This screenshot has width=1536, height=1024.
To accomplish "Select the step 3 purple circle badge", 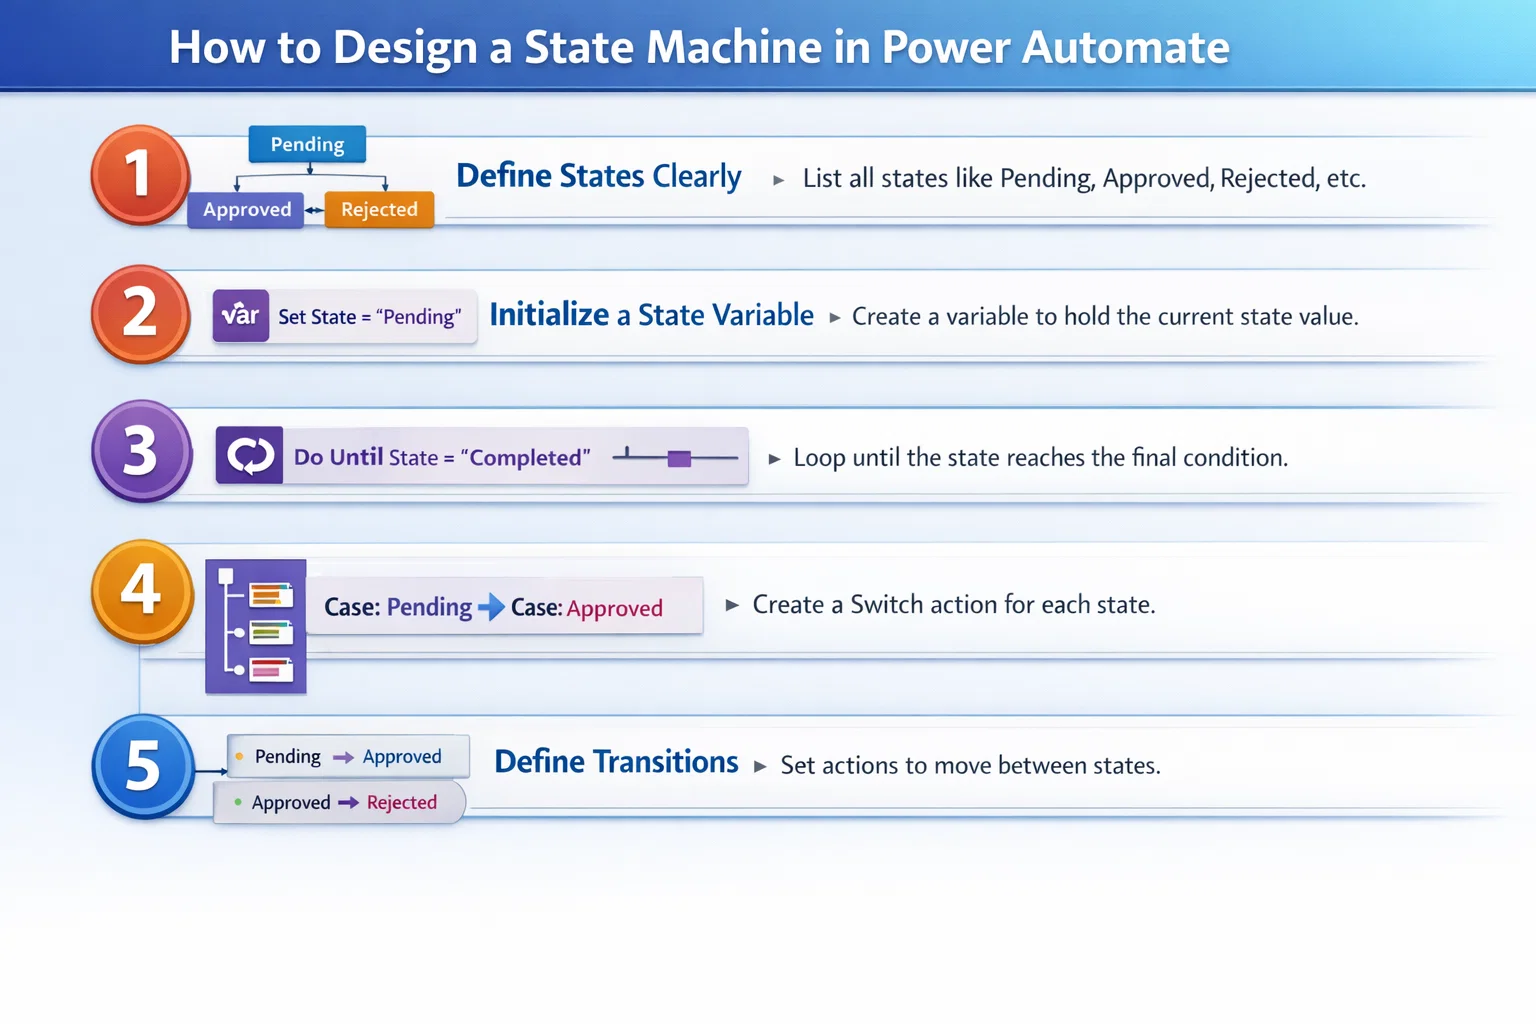I will [141, 452].
